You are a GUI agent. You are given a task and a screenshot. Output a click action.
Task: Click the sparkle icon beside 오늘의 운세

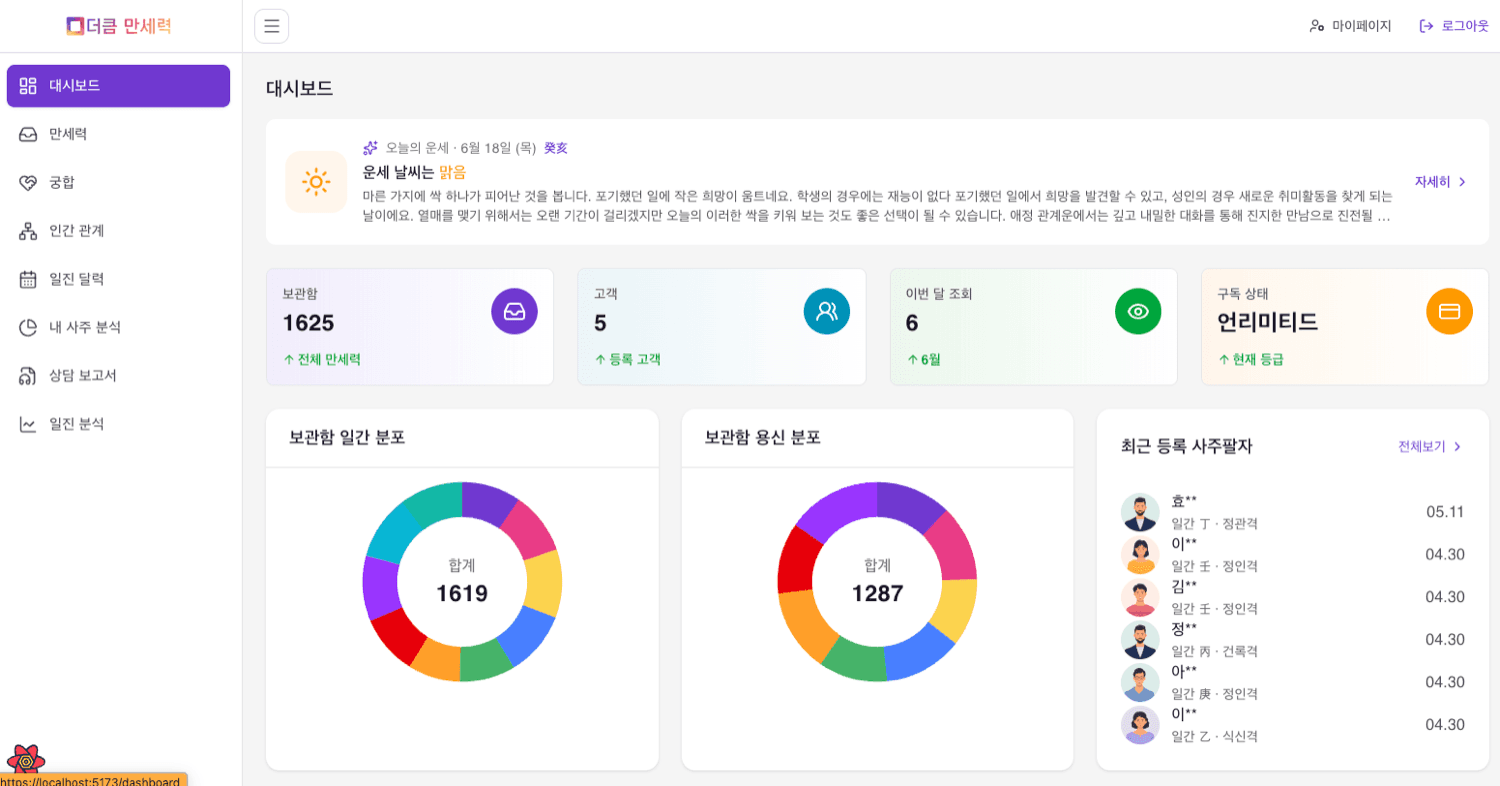(370, 148)
